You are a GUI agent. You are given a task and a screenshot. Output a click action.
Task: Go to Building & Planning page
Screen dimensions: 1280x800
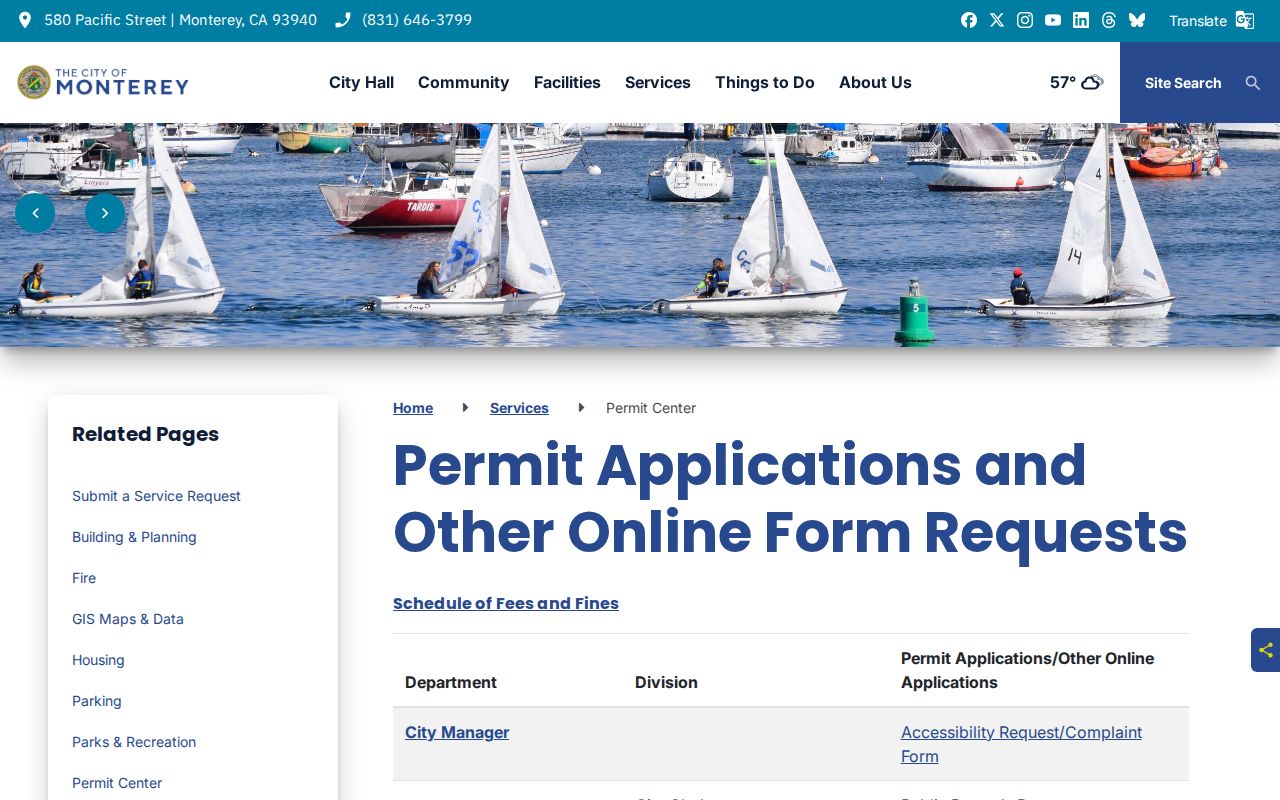tap(134, 537)
